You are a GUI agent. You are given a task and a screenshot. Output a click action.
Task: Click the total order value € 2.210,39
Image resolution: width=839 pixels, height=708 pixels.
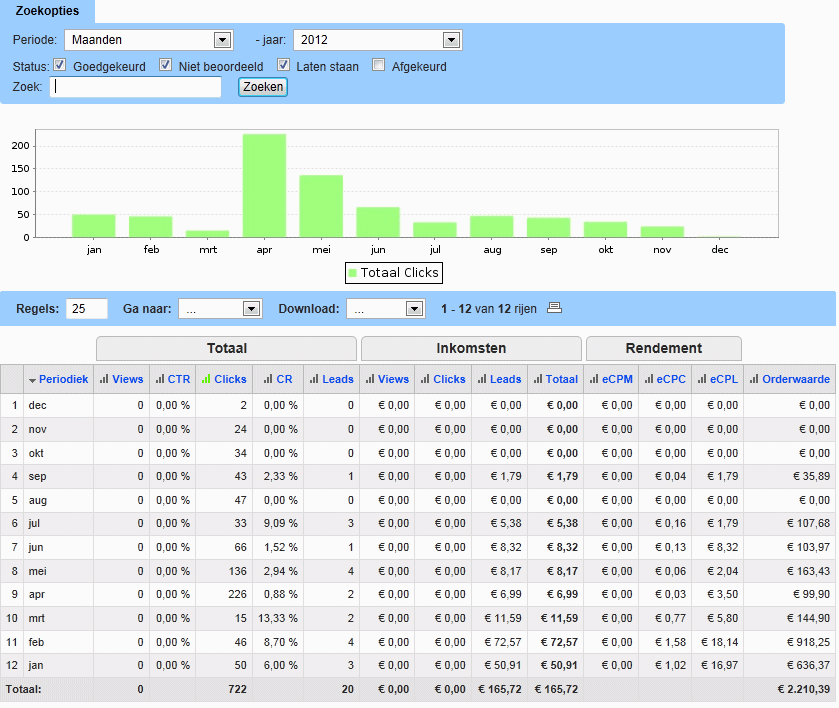(x=804, y=689)
